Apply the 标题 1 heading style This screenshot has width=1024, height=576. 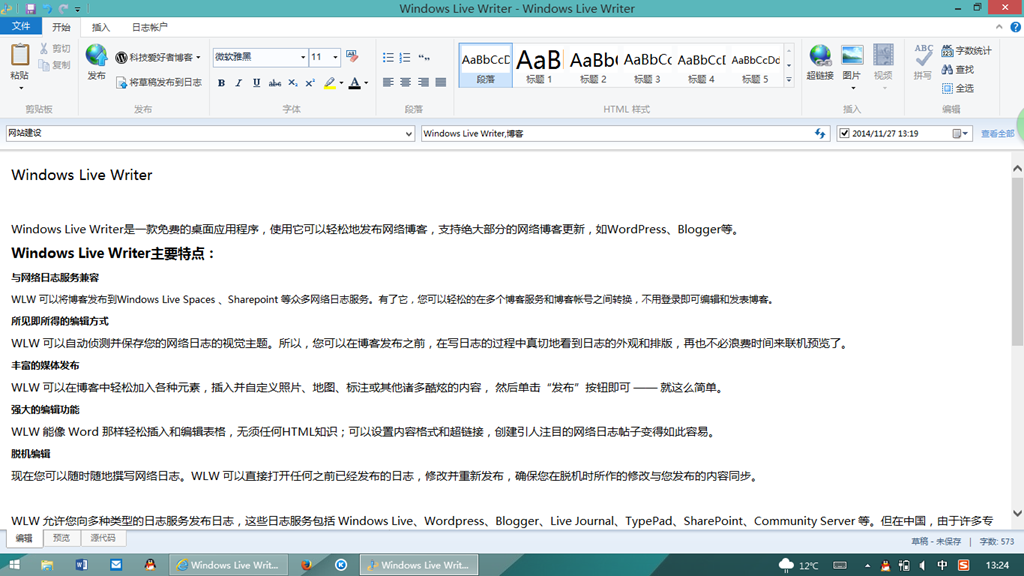tap(539, 65)
